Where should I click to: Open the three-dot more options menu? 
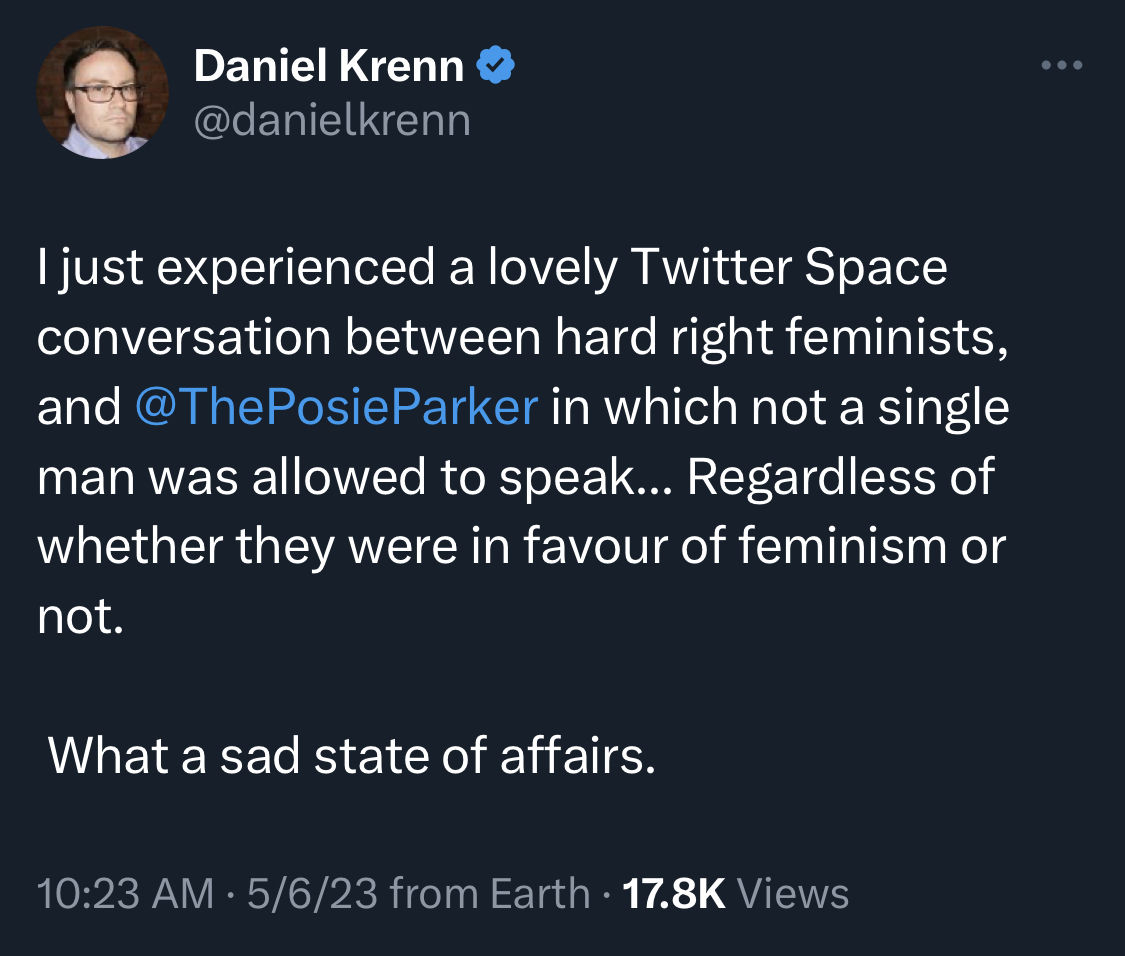1061,66
